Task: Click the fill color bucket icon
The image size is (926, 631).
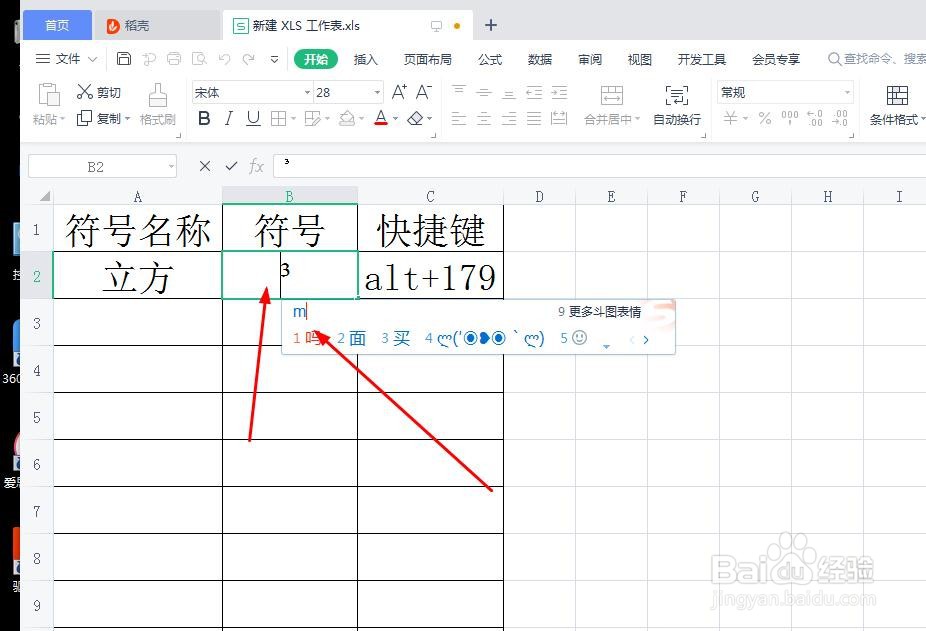Action: (347, 119)
